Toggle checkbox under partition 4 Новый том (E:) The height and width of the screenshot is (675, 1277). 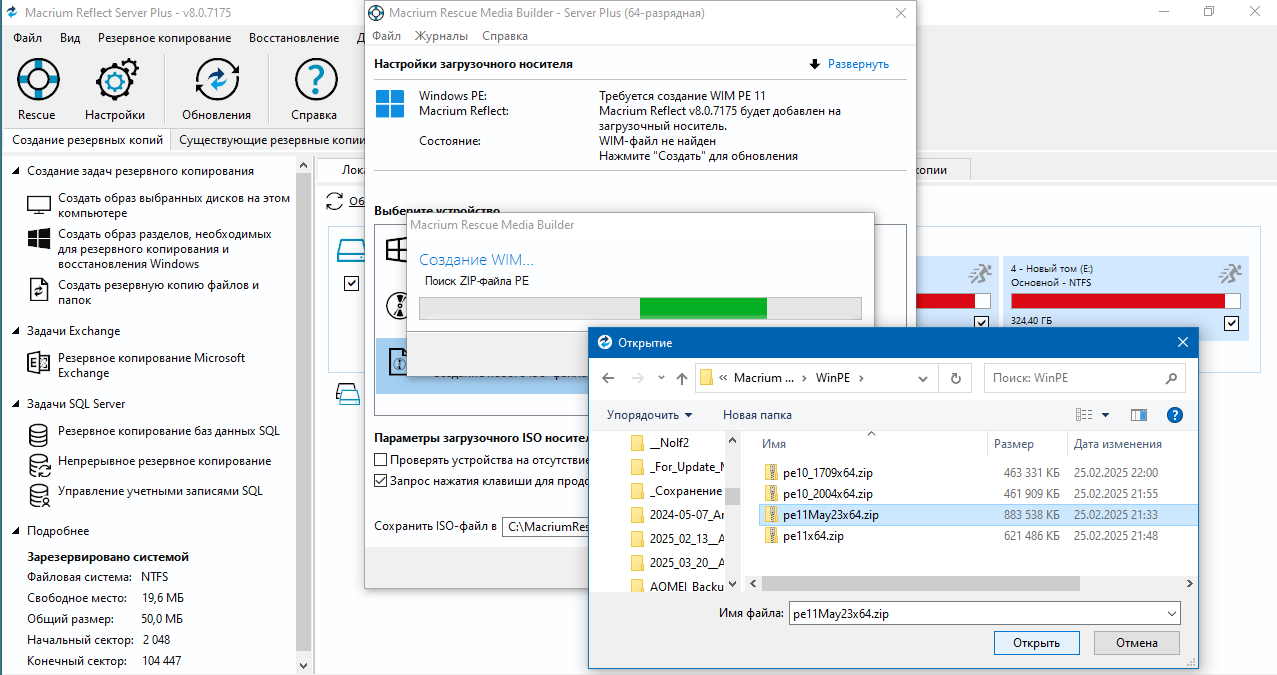click(x=1231, y=323)
